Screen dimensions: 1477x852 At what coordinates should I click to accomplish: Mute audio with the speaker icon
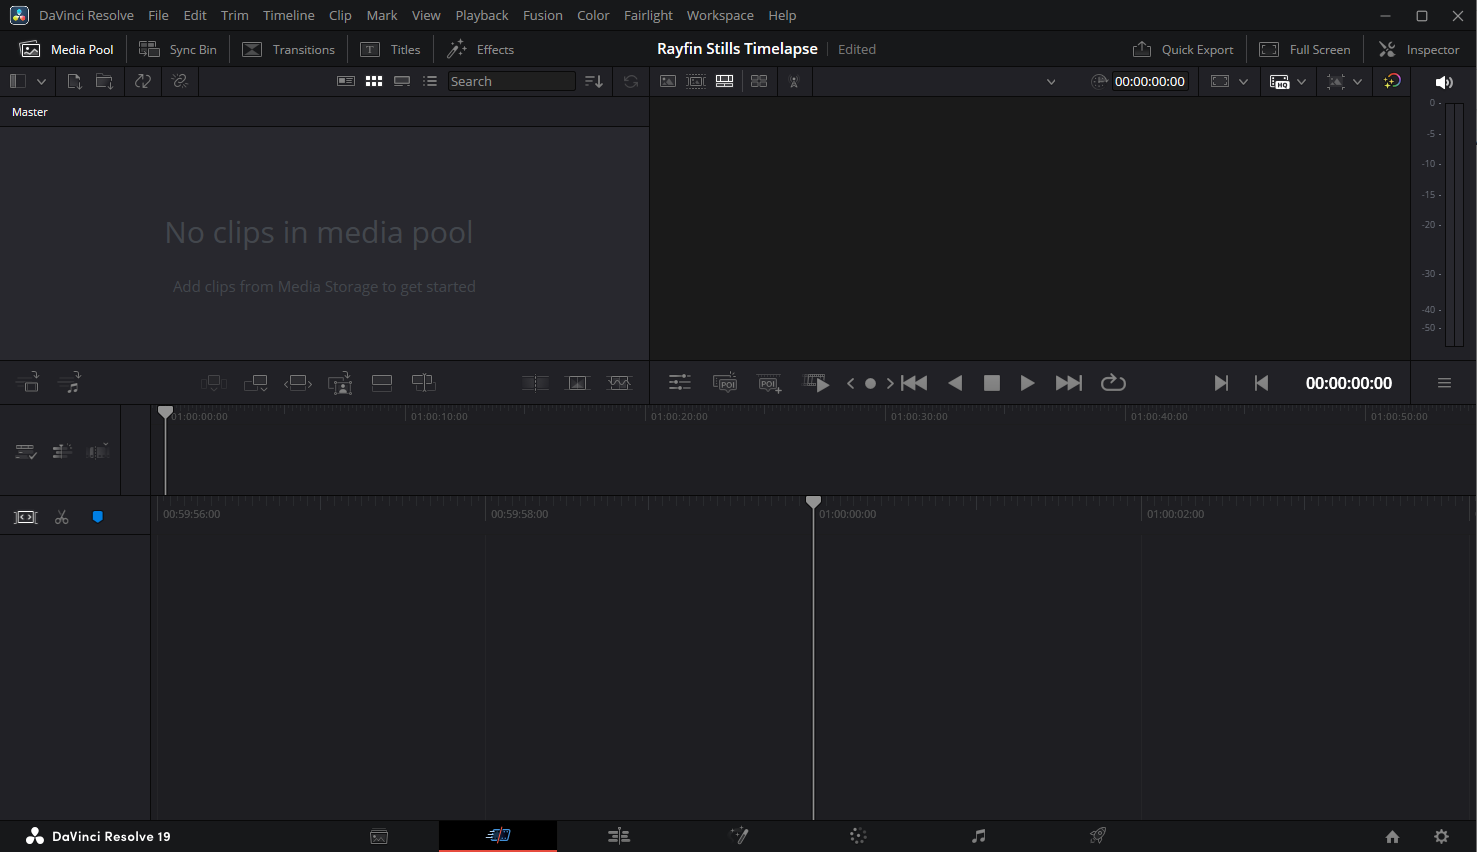click(x=1443, y=82)
